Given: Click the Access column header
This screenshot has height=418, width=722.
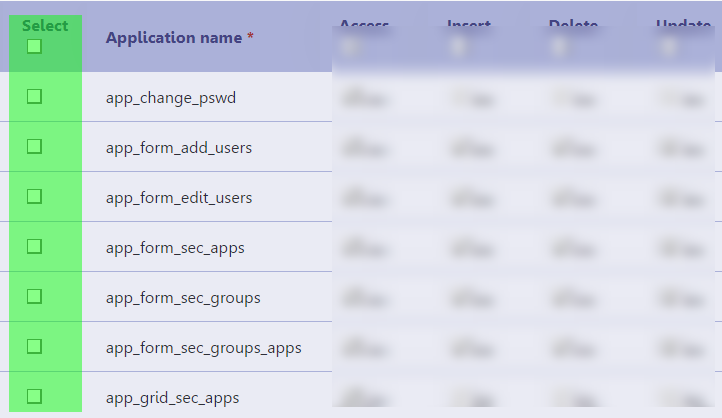Looking at the screenshot, I should coord(364,24).
